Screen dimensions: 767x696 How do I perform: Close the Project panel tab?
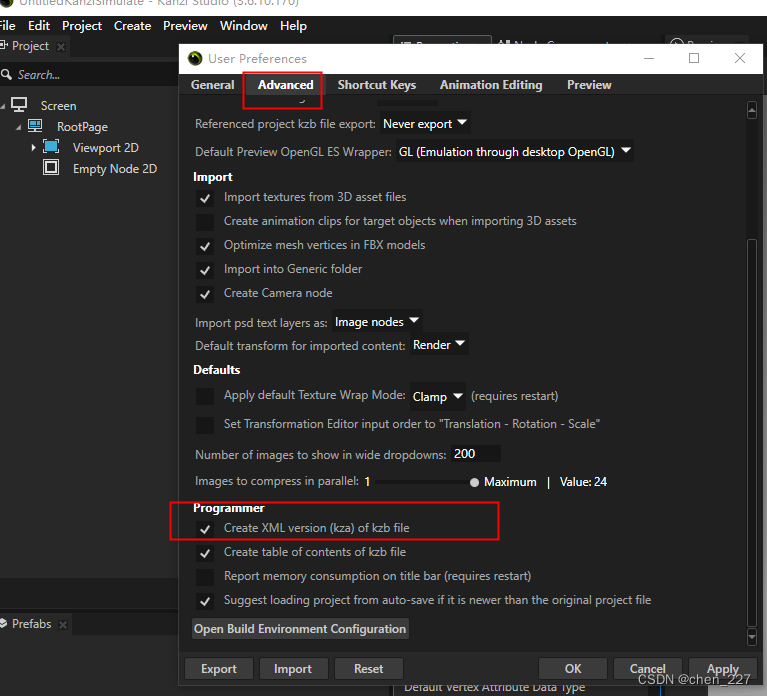(x=61, y=47)
